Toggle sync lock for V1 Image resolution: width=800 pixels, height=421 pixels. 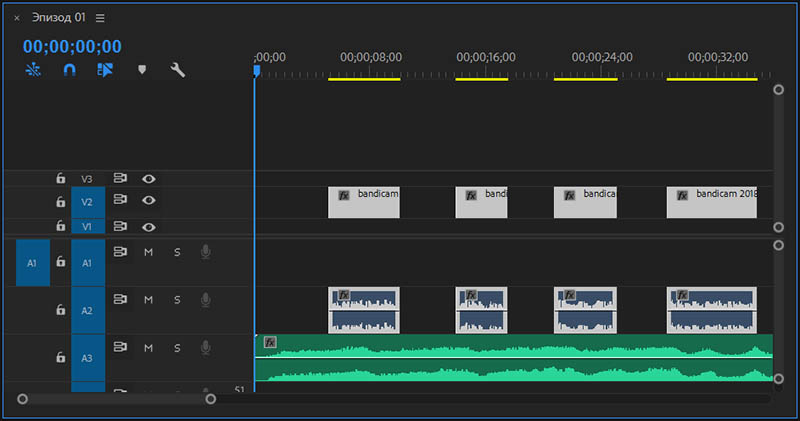120,226
